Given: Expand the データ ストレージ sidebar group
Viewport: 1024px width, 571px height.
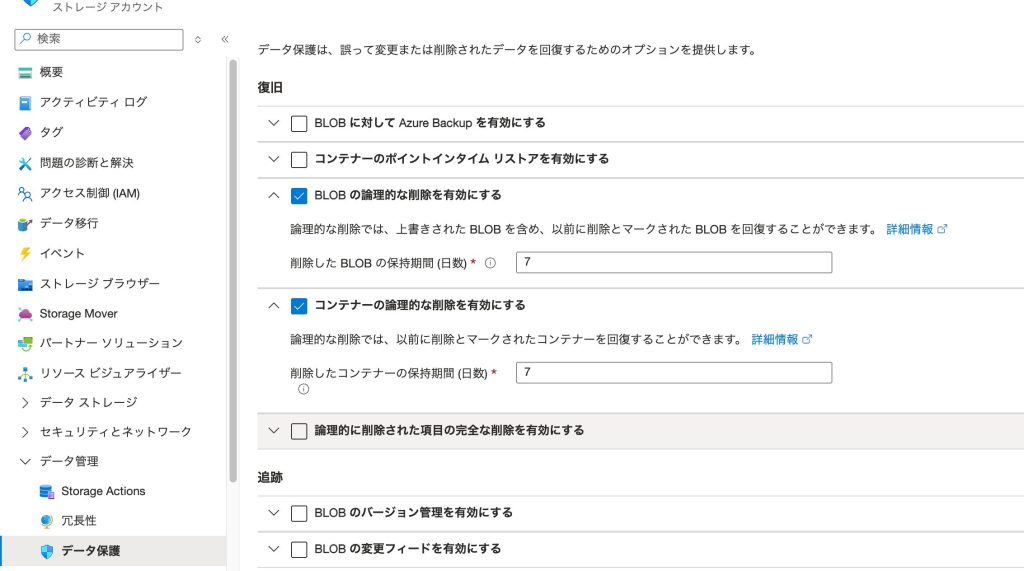Looking at the screenshot, I should [25, 402].
